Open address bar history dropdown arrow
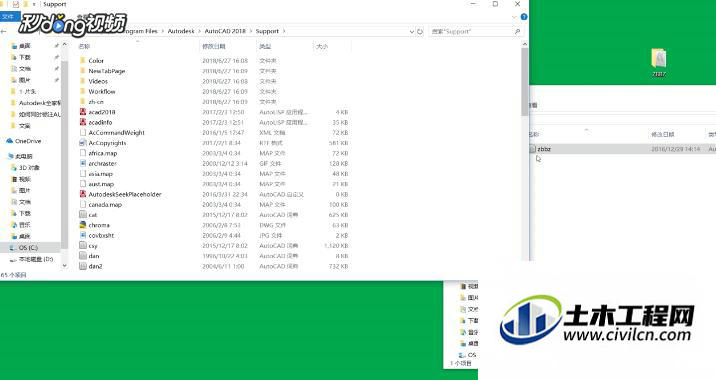This screenshot has height=380, width=716. pos(412,32)
